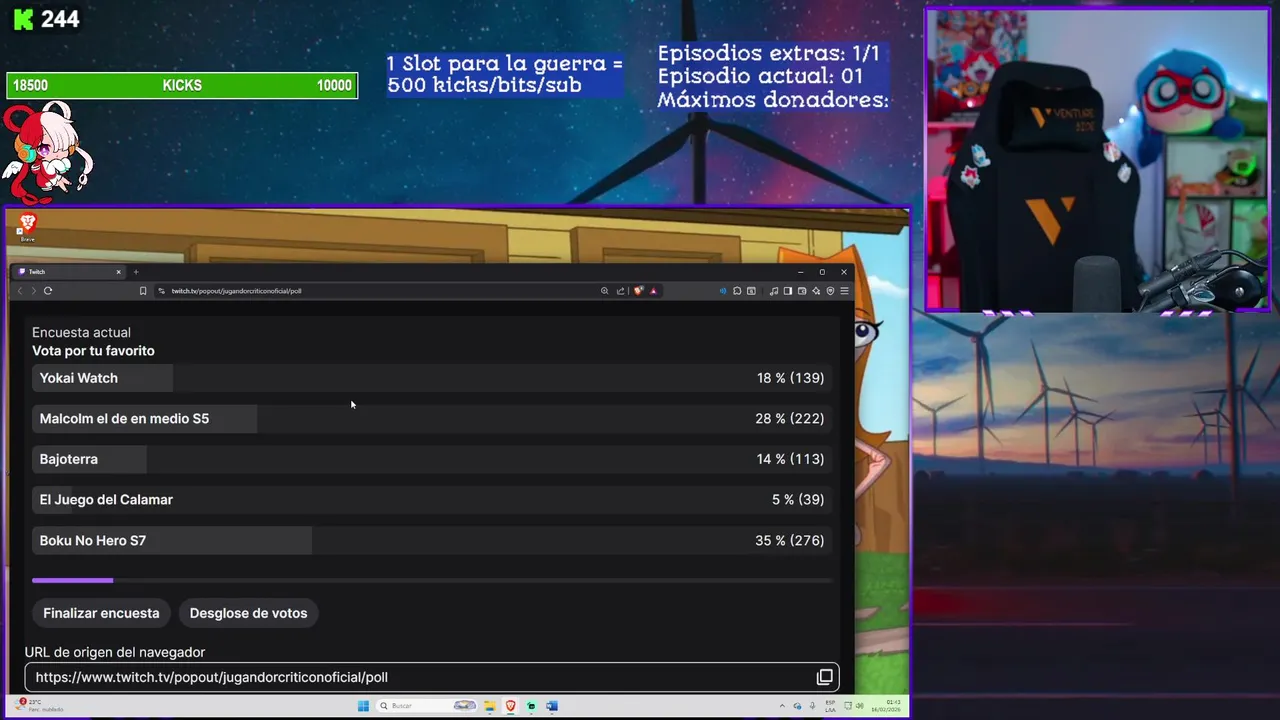Click the 5 % (39) vote count
Screen dimensions: 1280x720
pyautogui.click(x=798, y=500)
